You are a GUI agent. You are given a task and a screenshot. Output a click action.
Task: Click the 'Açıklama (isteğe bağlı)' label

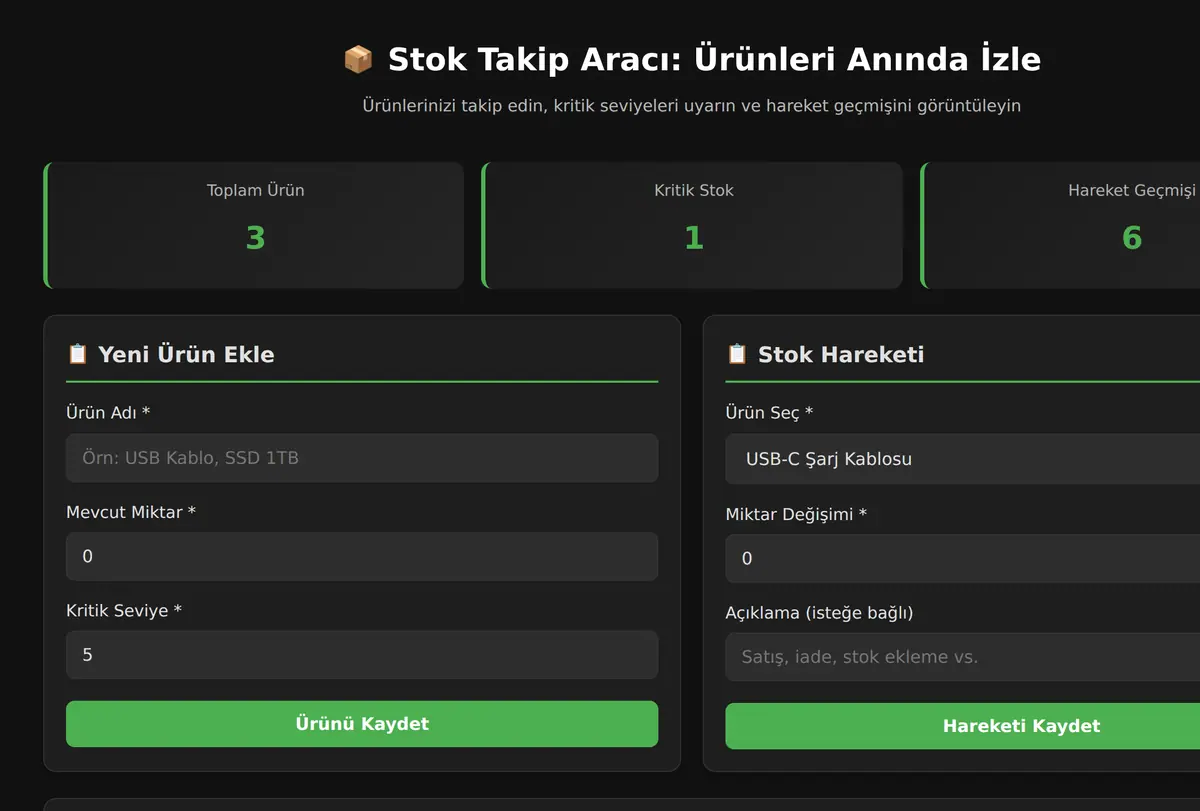pyautogui.click(x=819, y=613)
